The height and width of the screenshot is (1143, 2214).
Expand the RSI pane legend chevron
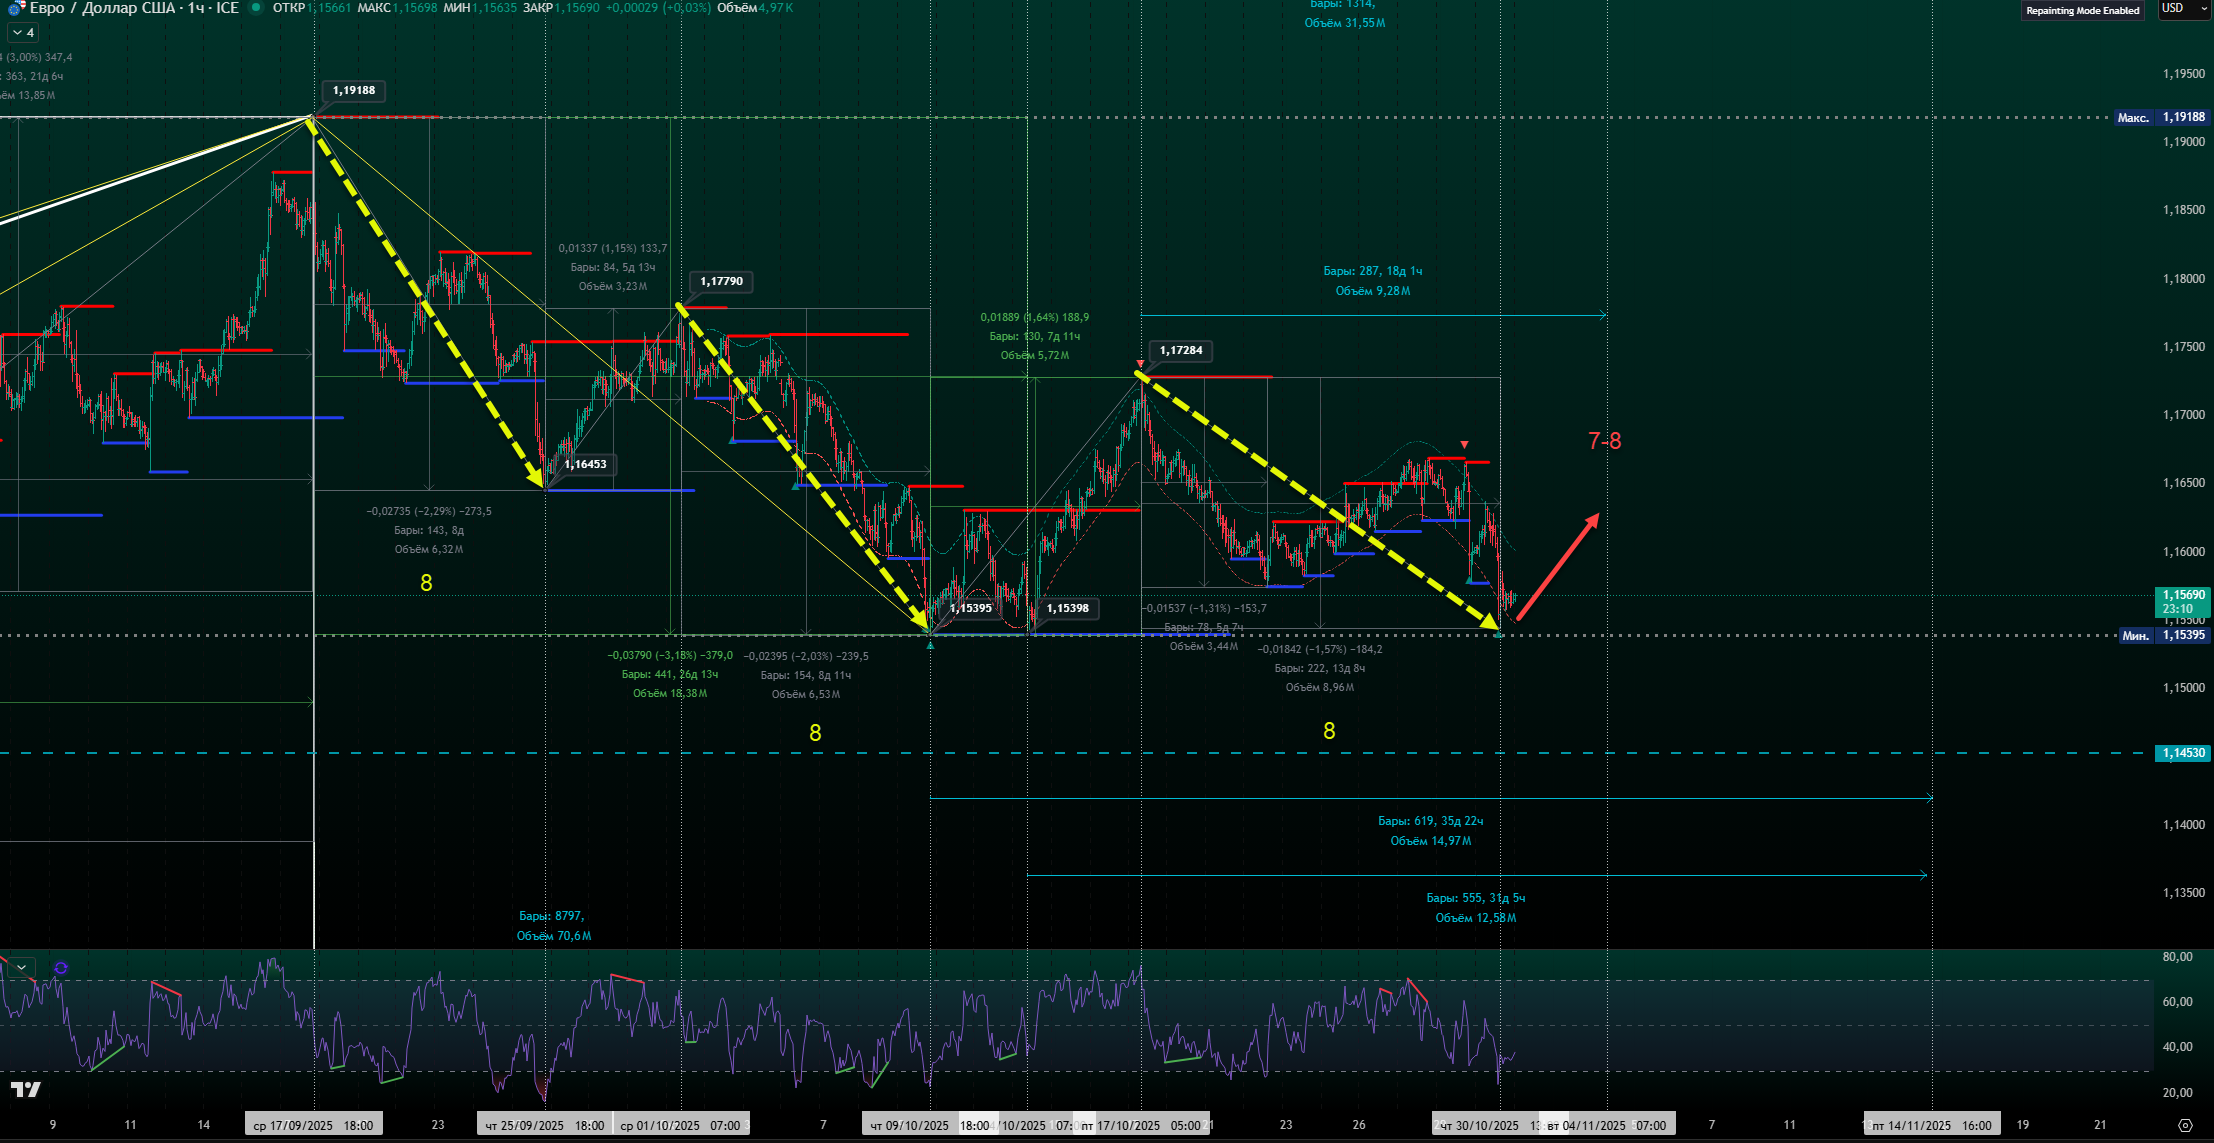21,968
